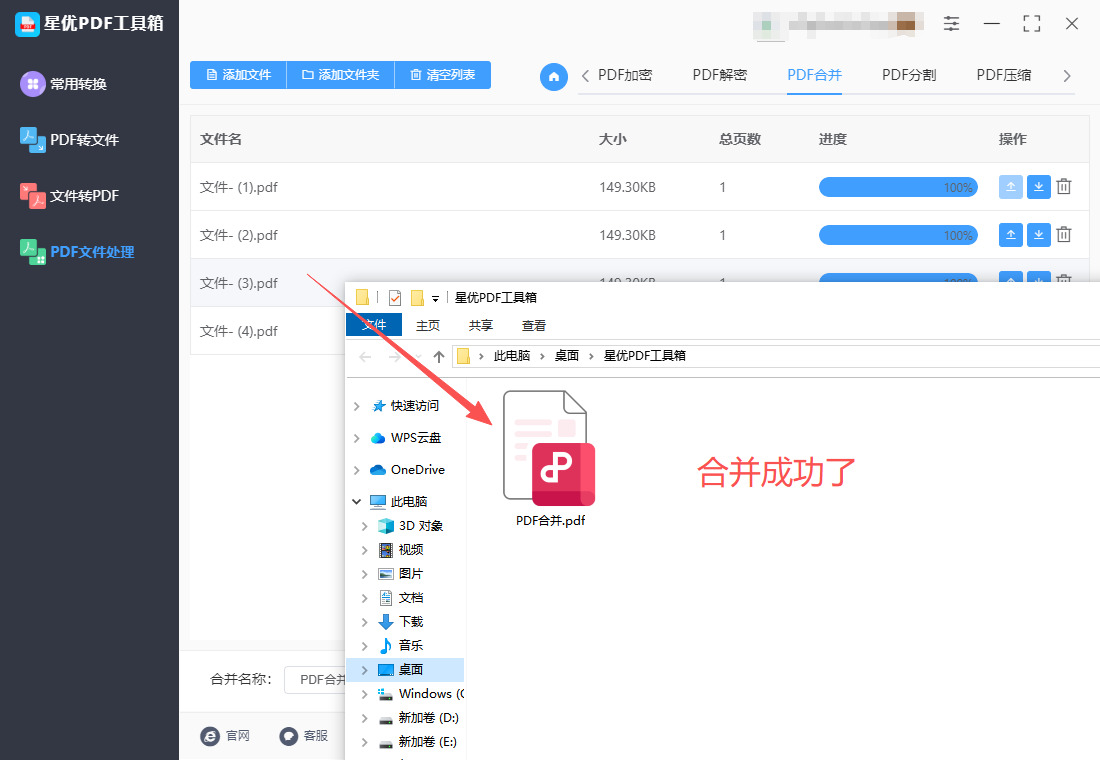Viewport: 1100px width, 760px height.
Task: Click the 合并名称 input field
Action: point(316,679)
